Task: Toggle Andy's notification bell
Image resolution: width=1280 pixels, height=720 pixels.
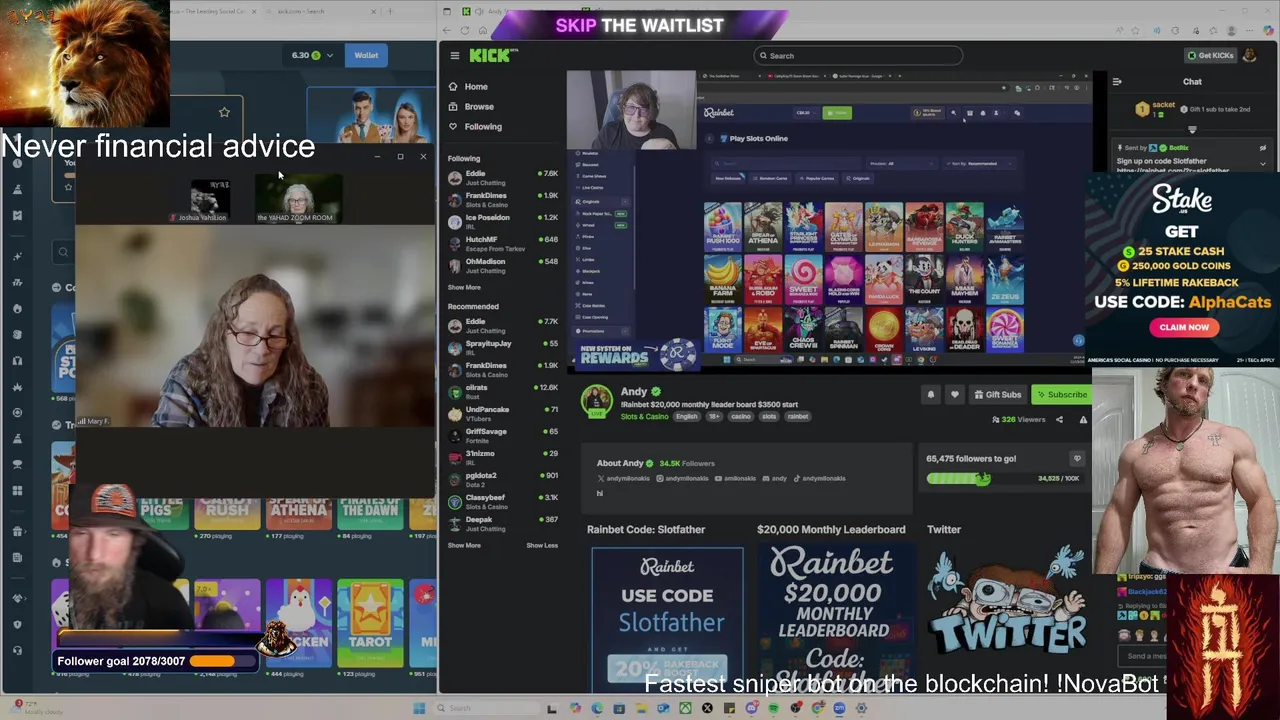Action: (x=930, y=395)
